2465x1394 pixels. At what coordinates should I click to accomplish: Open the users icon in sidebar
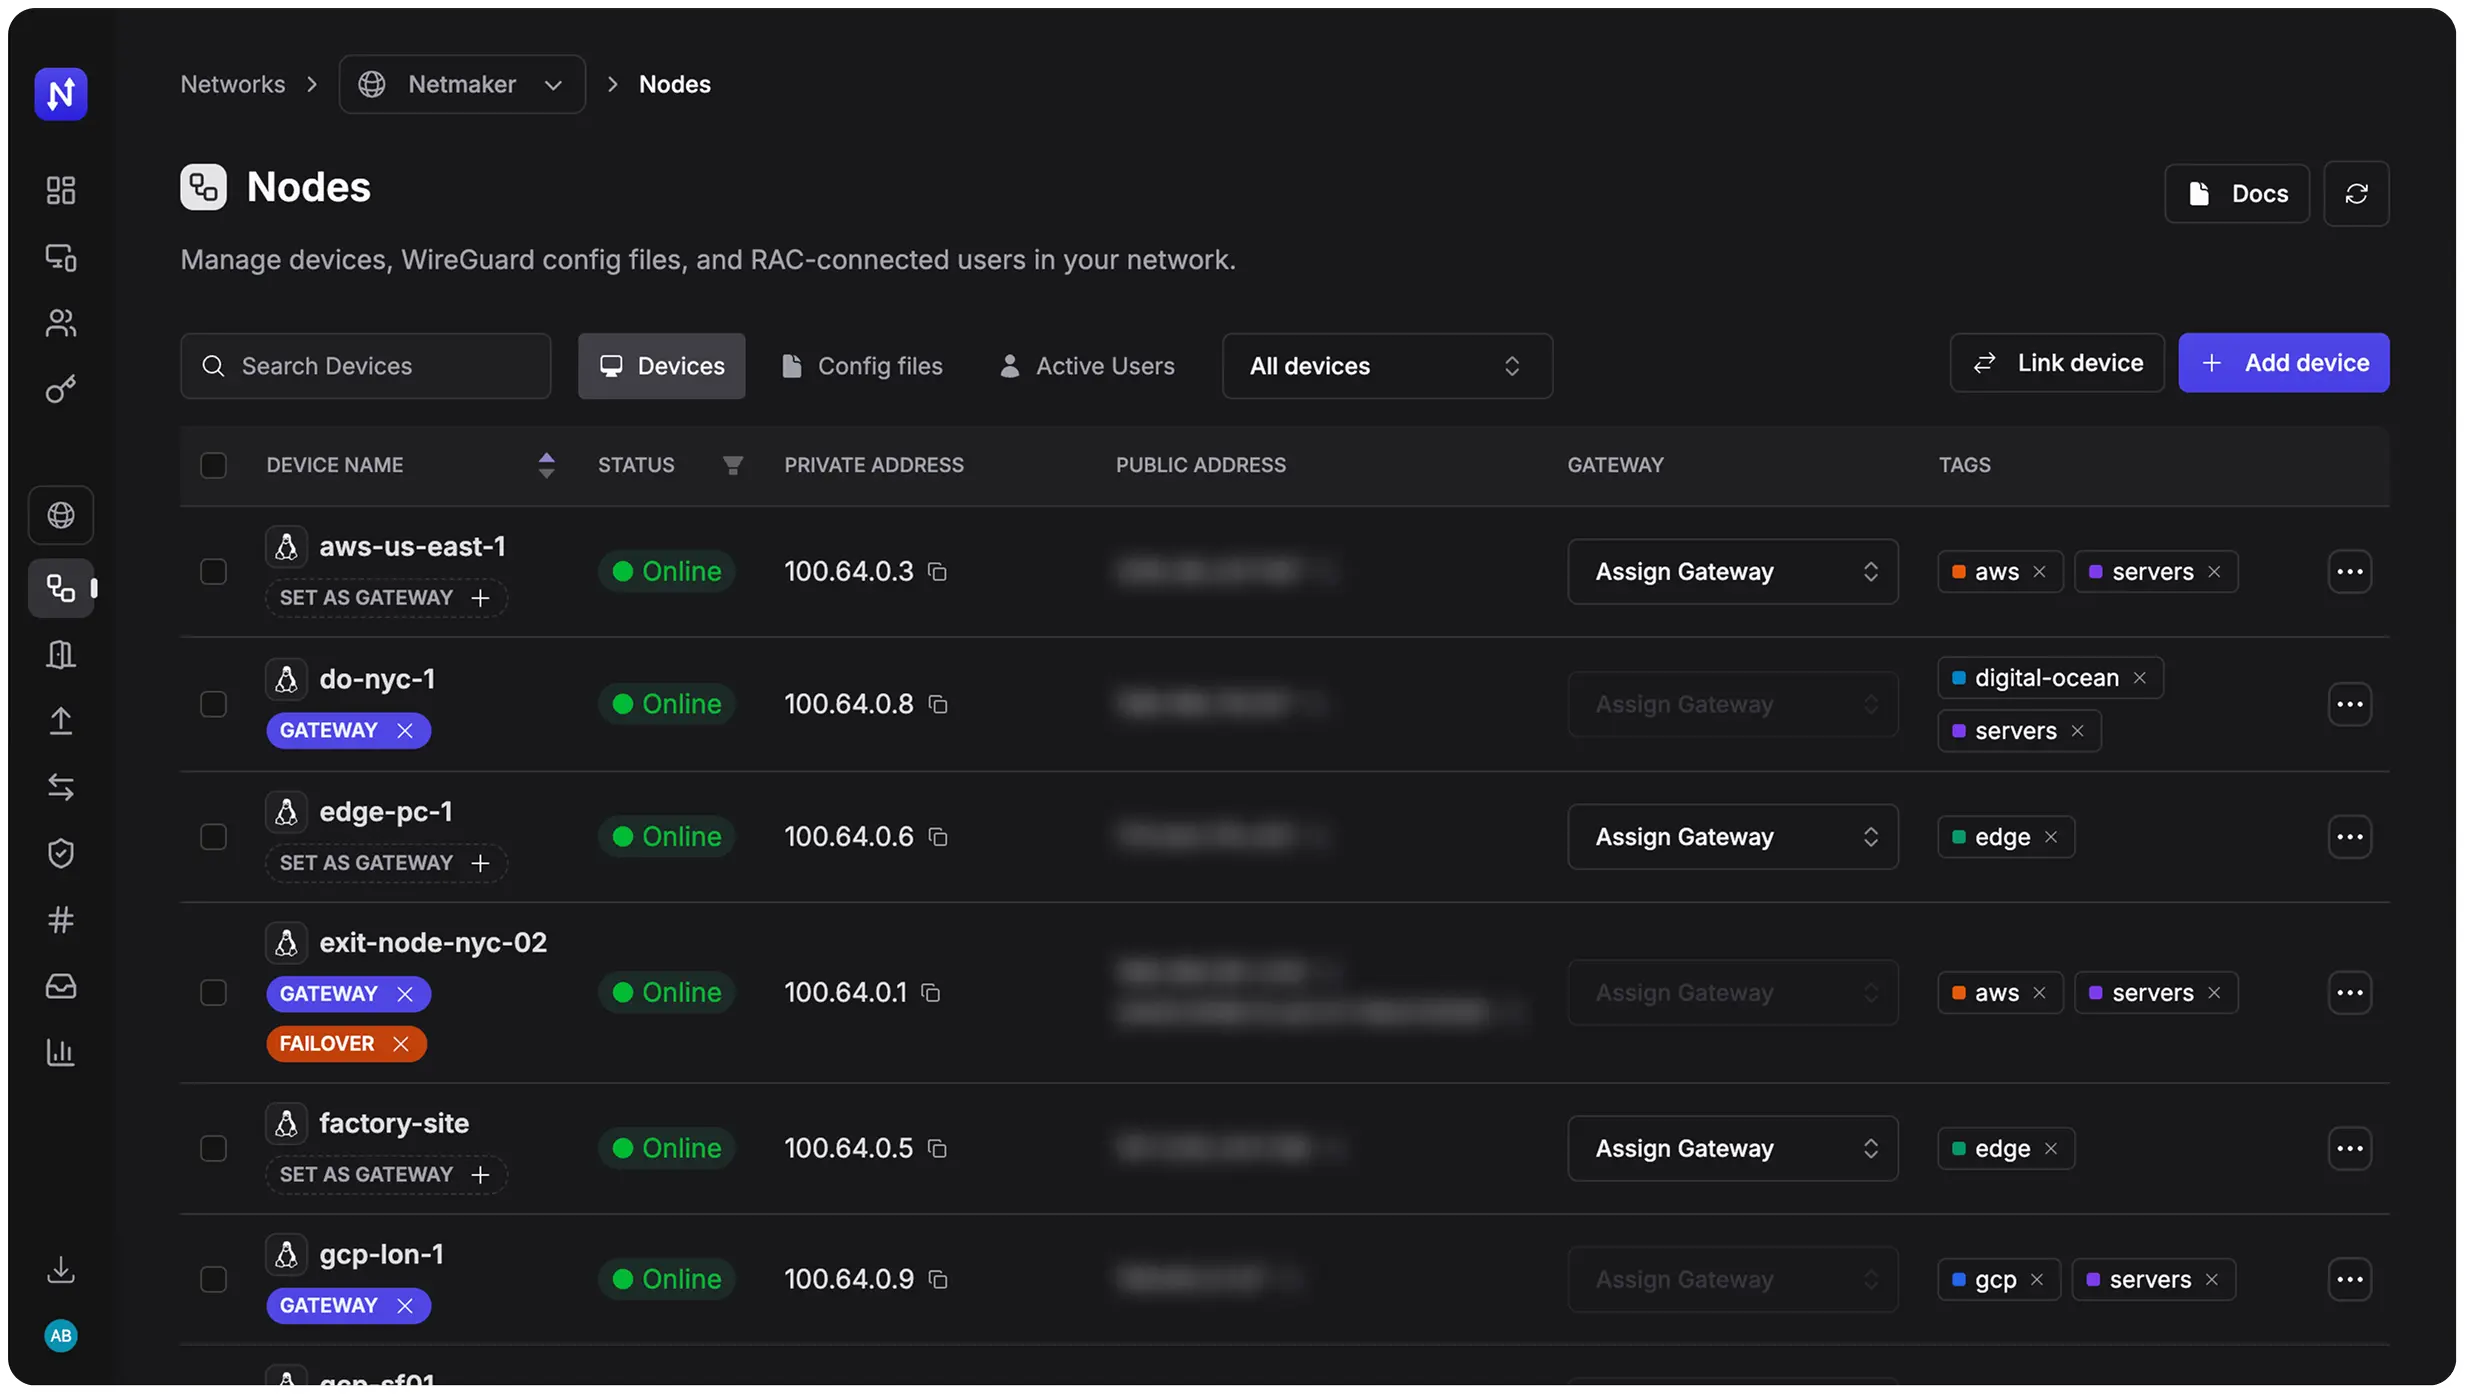(61, 323)
